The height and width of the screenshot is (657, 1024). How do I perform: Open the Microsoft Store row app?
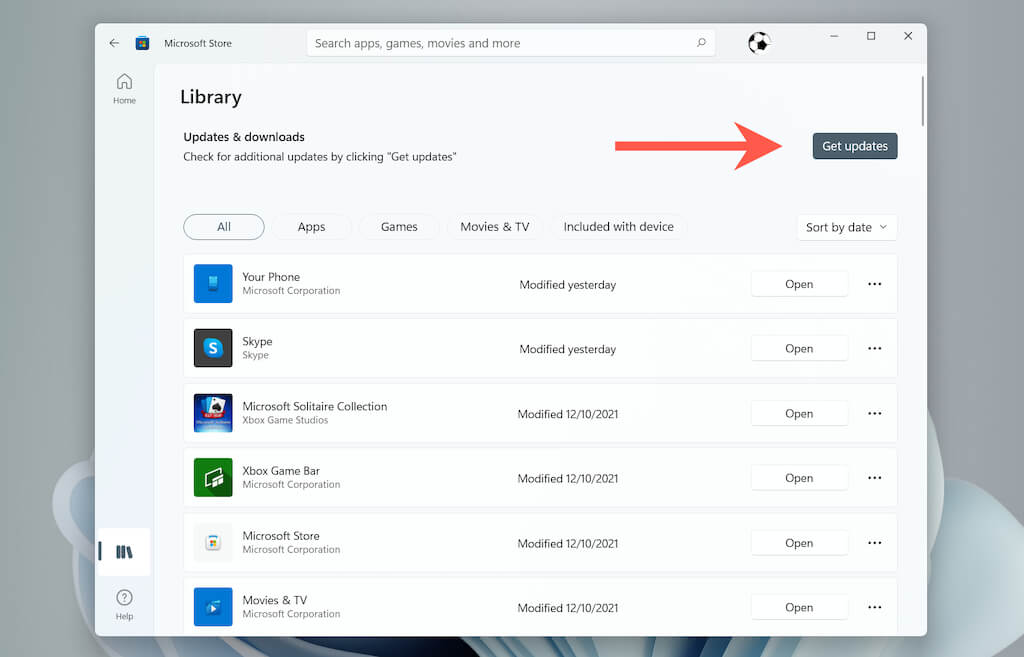point(799,543)
